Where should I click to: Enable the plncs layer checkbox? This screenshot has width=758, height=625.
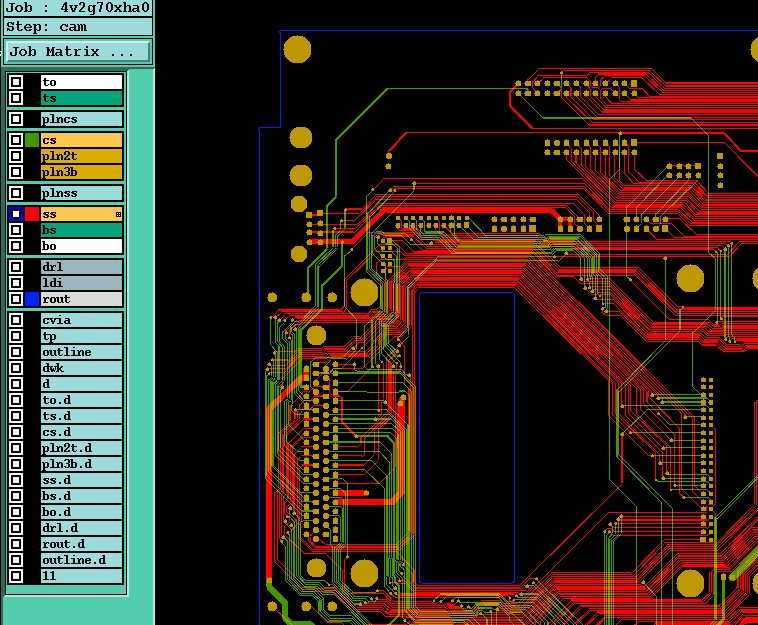16,119
